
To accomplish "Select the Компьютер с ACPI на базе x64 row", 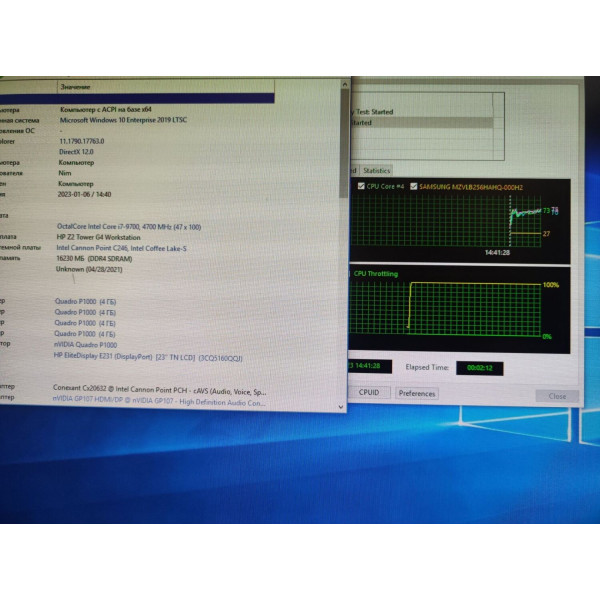I will tap(106, 109).
